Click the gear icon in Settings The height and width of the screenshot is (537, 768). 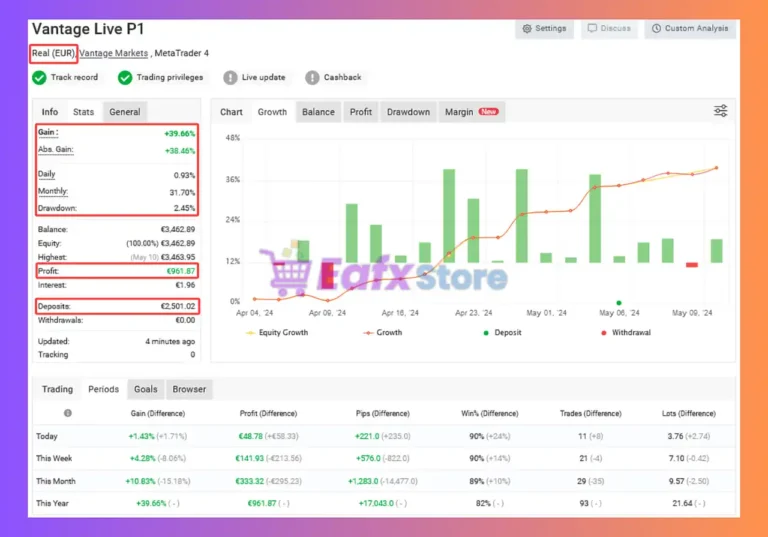[527, 28]
